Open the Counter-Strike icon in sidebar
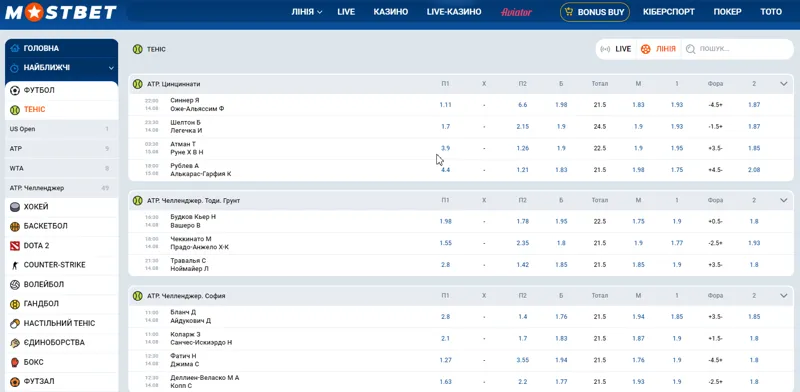Viewport: 800px width, 392px height. (x=15, y=265)
